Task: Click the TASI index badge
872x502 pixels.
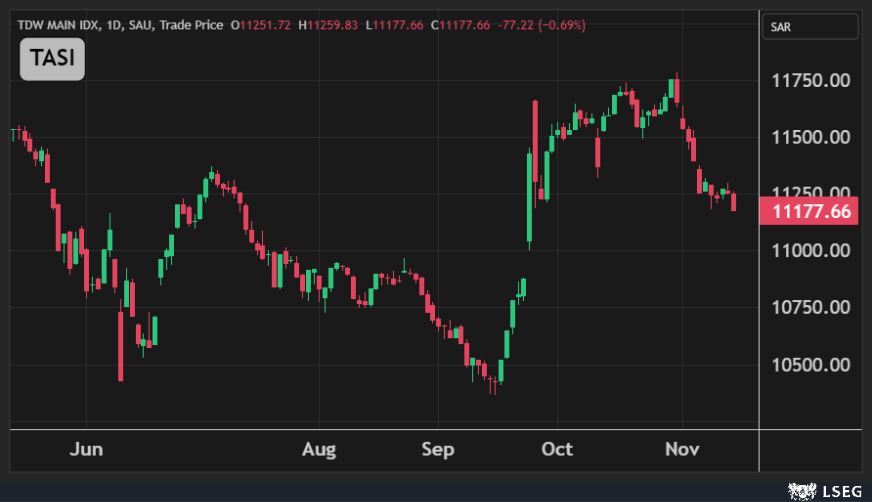Action: [53, 59]
